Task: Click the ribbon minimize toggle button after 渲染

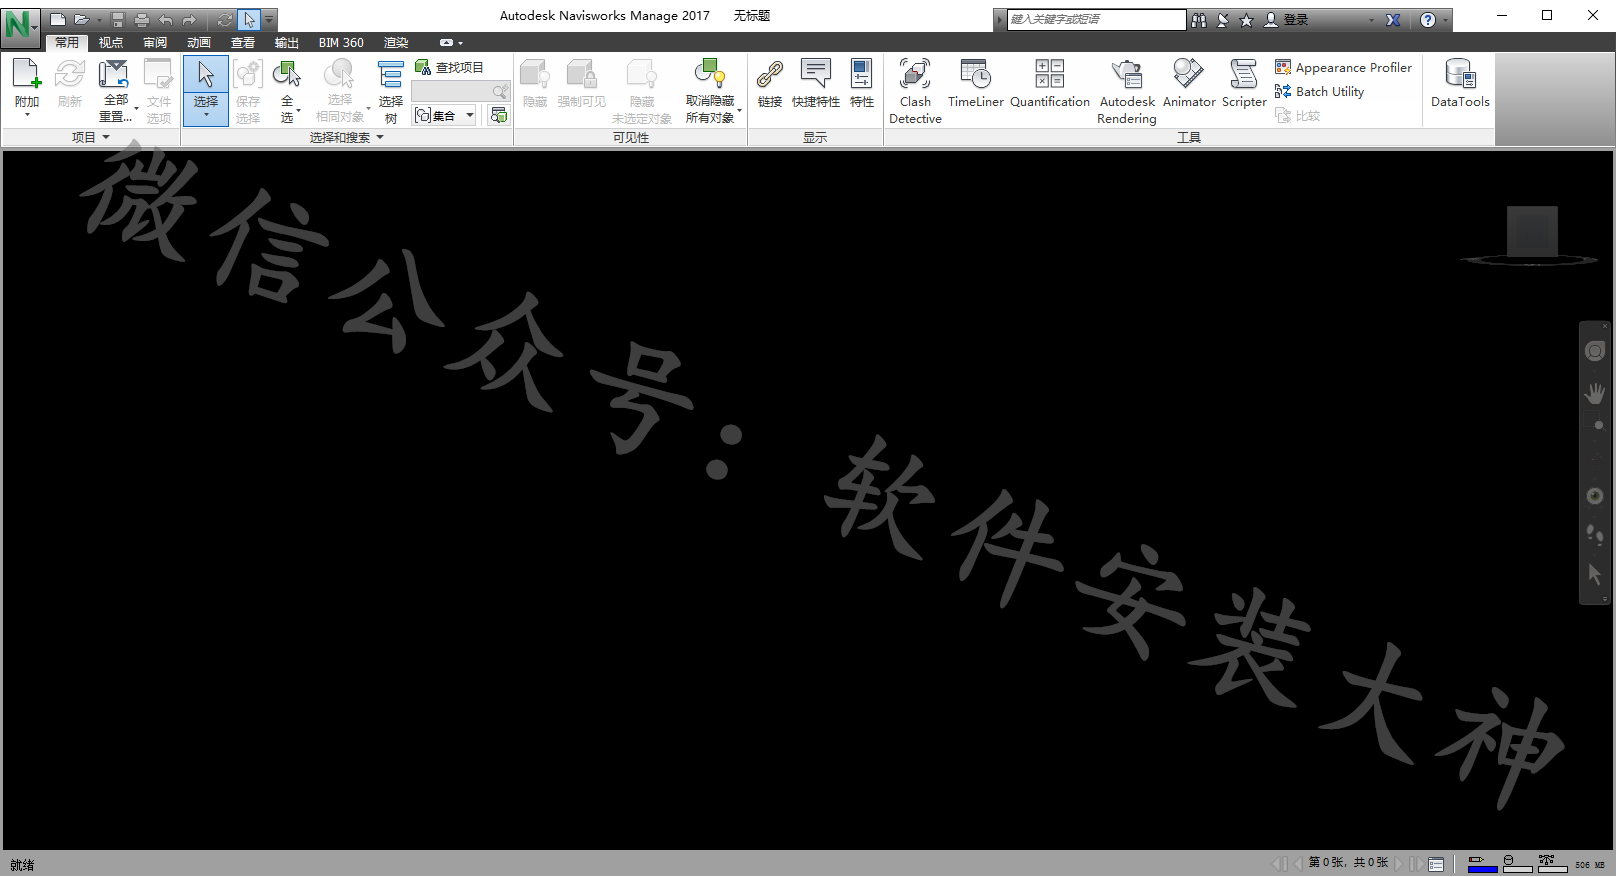Action: (x=447, y=43)
